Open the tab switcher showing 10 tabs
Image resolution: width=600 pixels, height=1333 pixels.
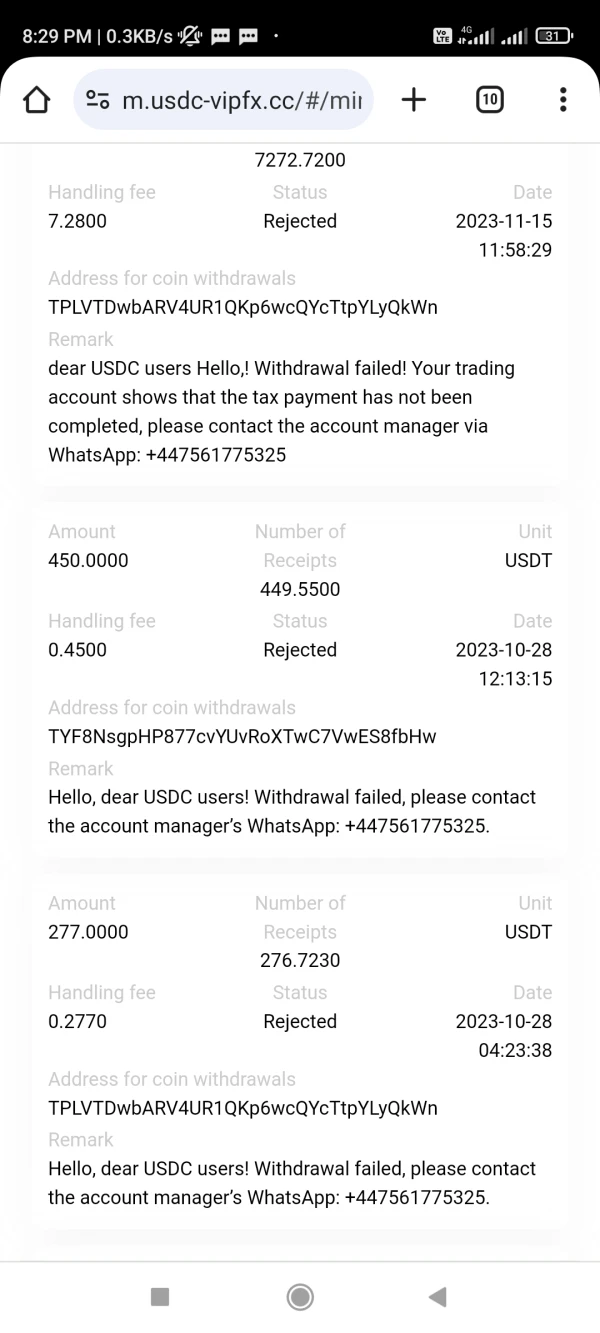pyautogui.click(x=489, y=99)
